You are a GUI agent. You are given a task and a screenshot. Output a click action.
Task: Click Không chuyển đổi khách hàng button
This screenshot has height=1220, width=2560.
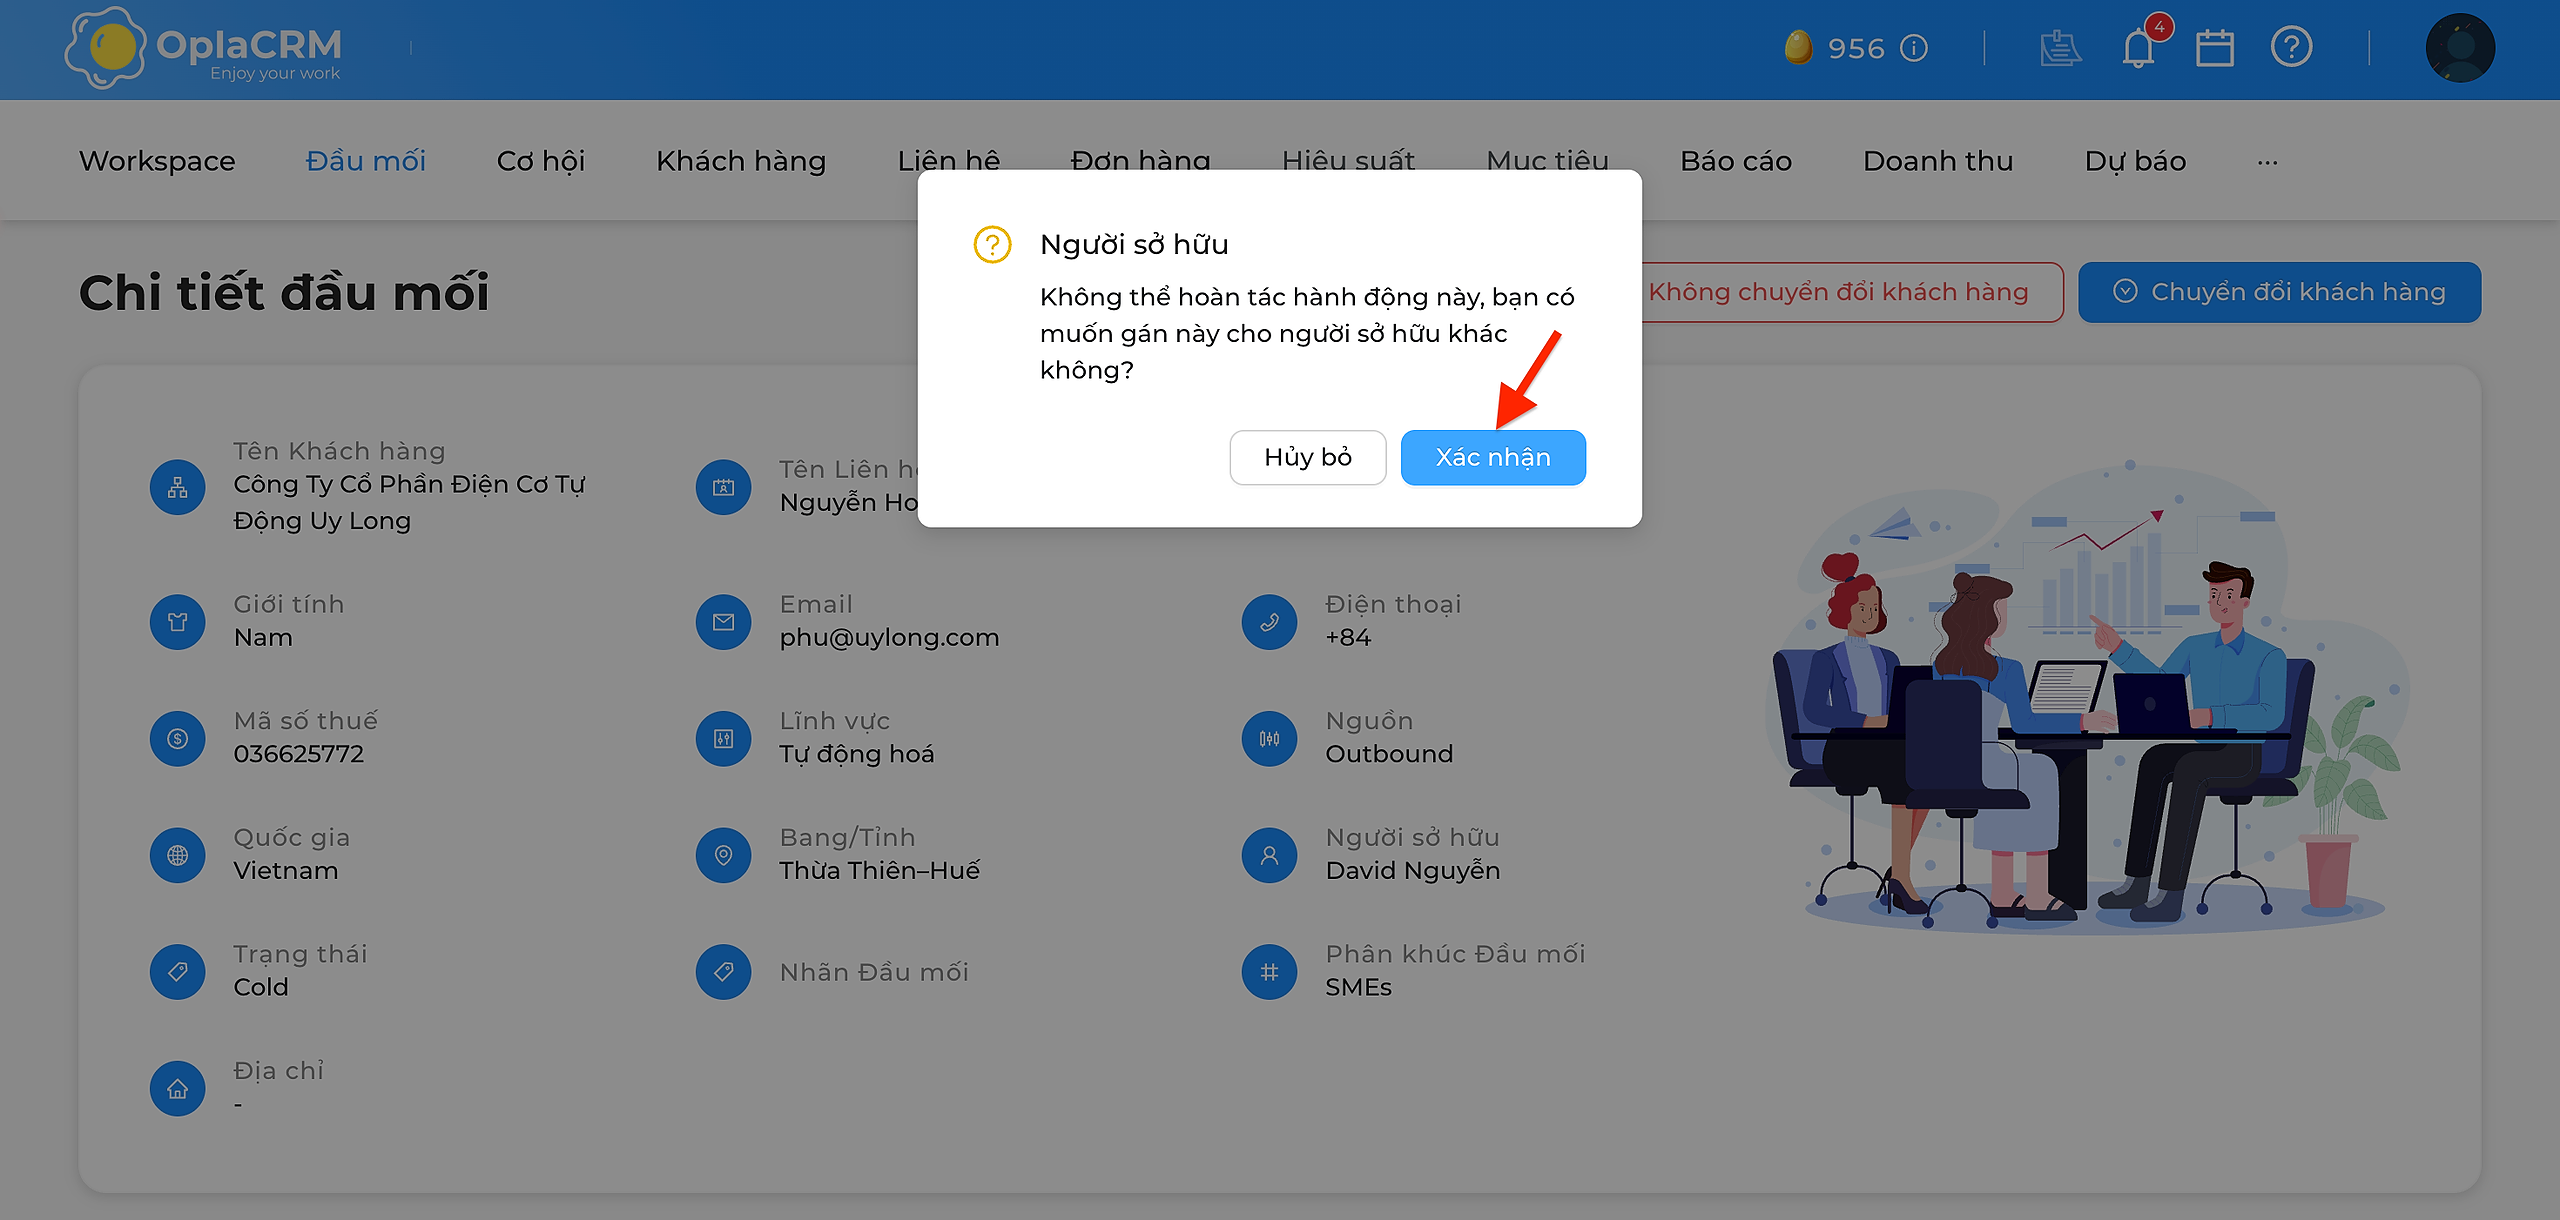click(x=1852, y=292)
